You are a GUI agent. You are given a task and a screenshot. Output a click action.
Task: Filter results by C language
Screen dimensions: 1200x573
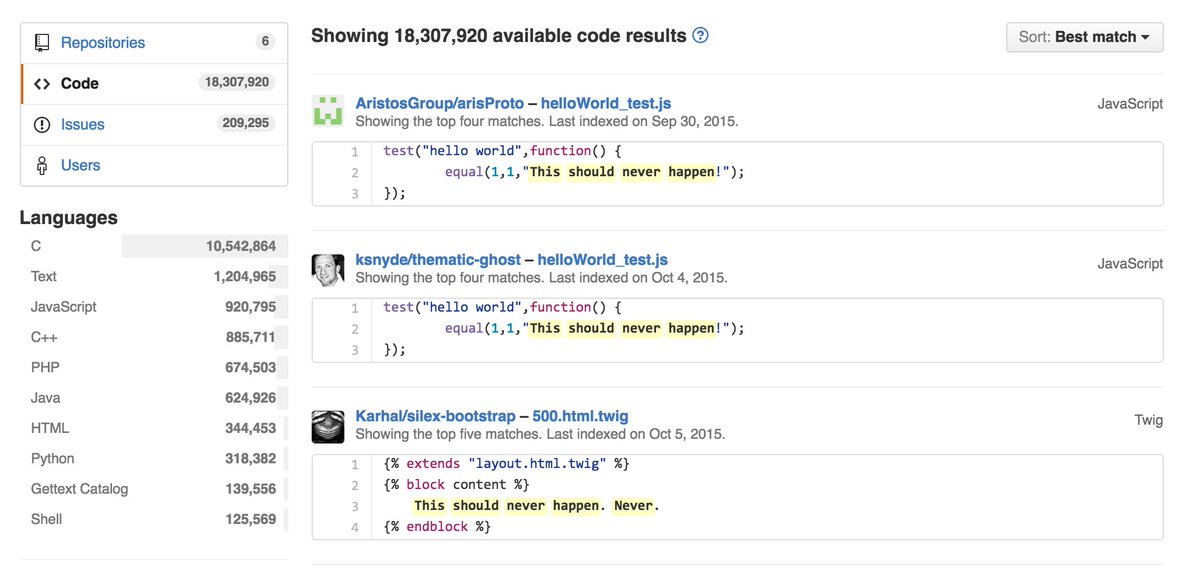pyautogui.click(x=36, y=246)
